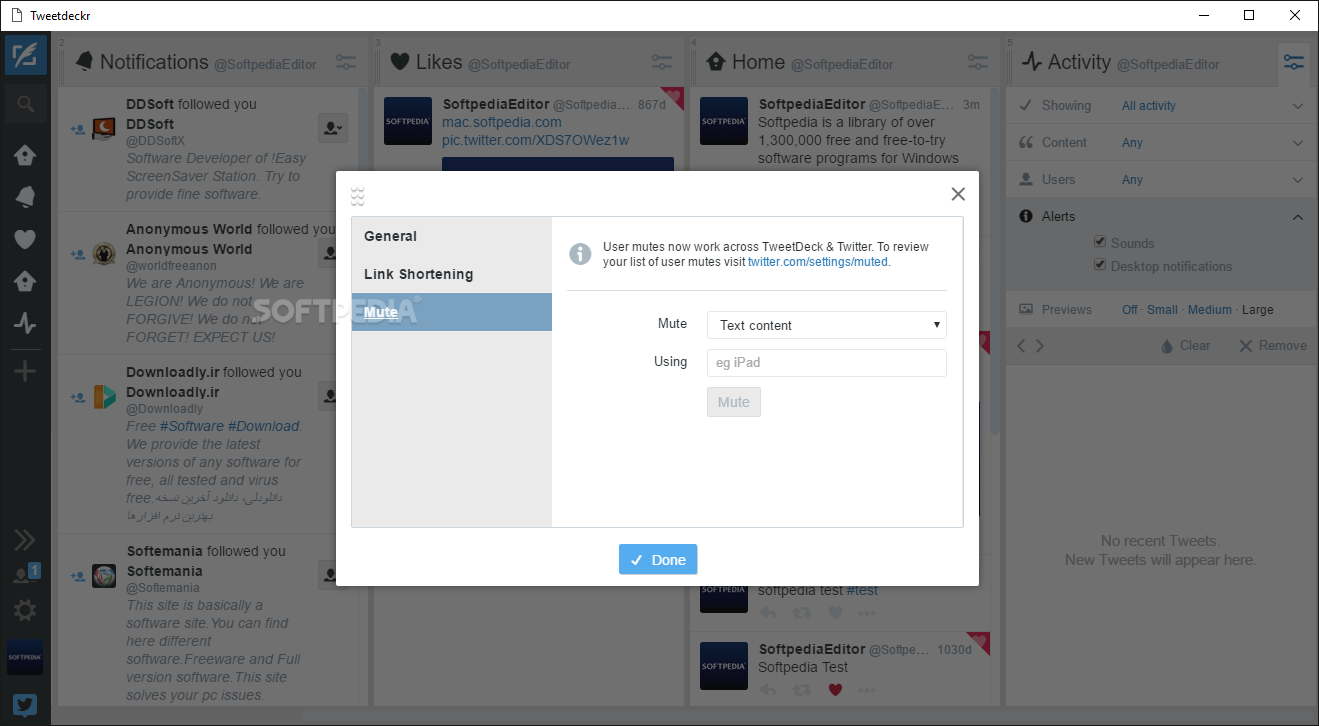Open more options on softpedia test #test tweet

point(866,613)
